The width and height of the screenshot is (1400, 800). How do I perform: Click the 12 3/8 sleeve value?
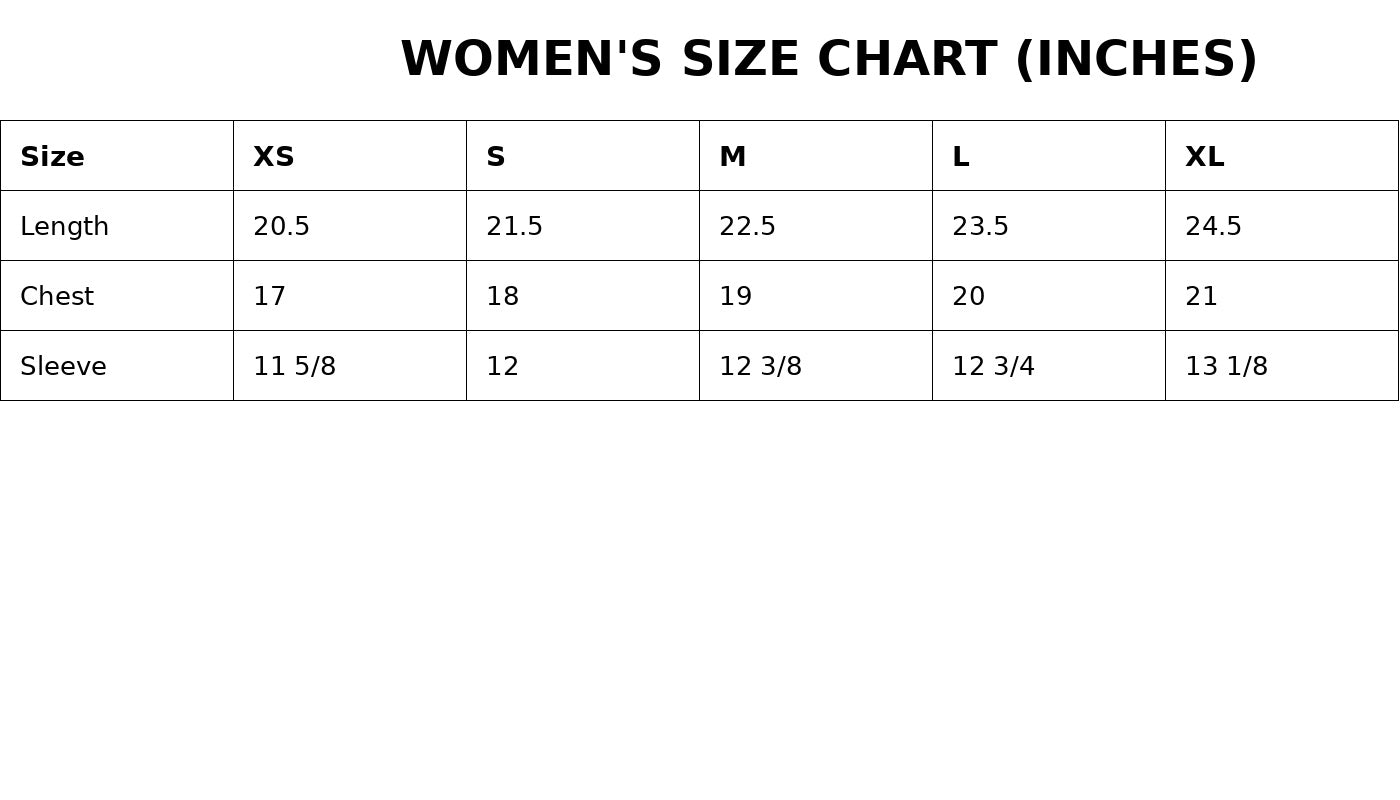click(x=761, y=367)
